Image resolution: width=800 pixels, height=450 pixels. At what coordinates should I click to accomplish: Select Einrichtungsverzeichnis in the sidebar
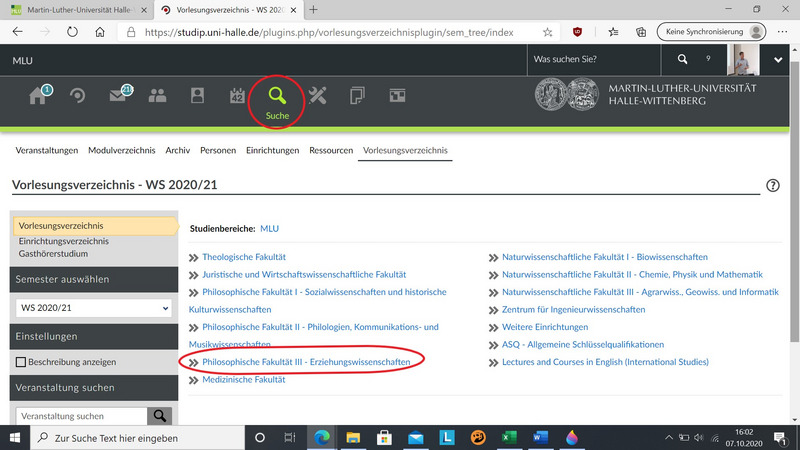tap(64, 241)
